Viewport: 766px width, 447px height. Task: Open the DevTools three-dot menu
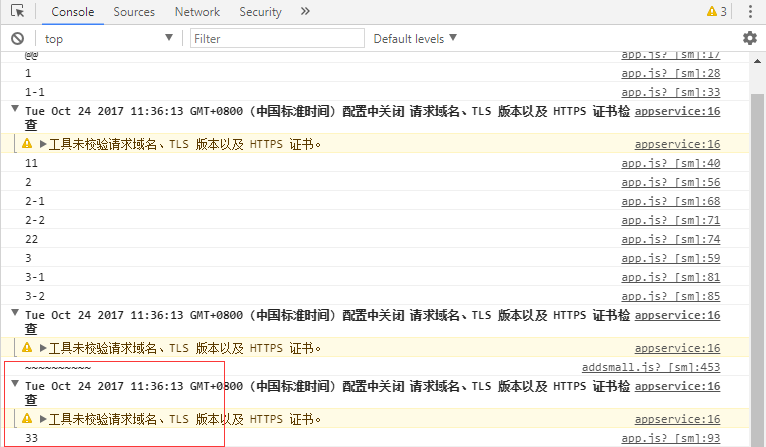(x=749, y=12)
